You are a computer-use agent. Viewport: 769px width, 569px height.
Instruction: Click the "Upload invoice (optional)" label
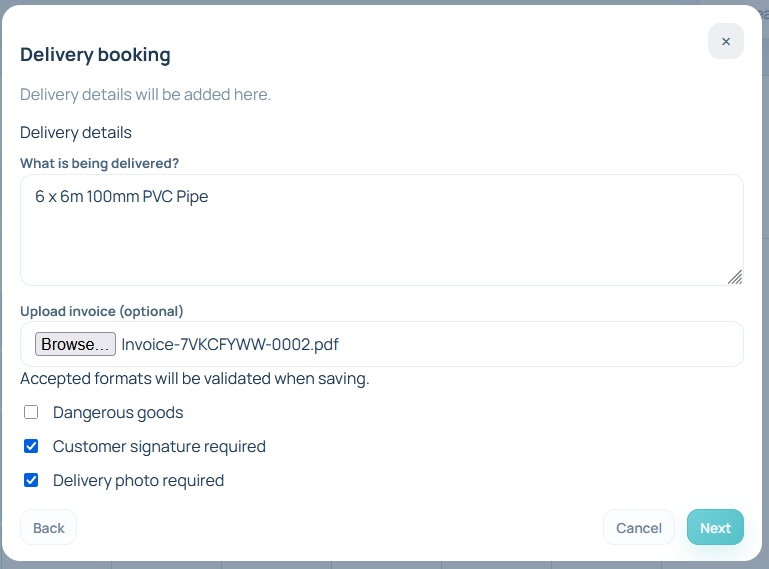(101, 311)
